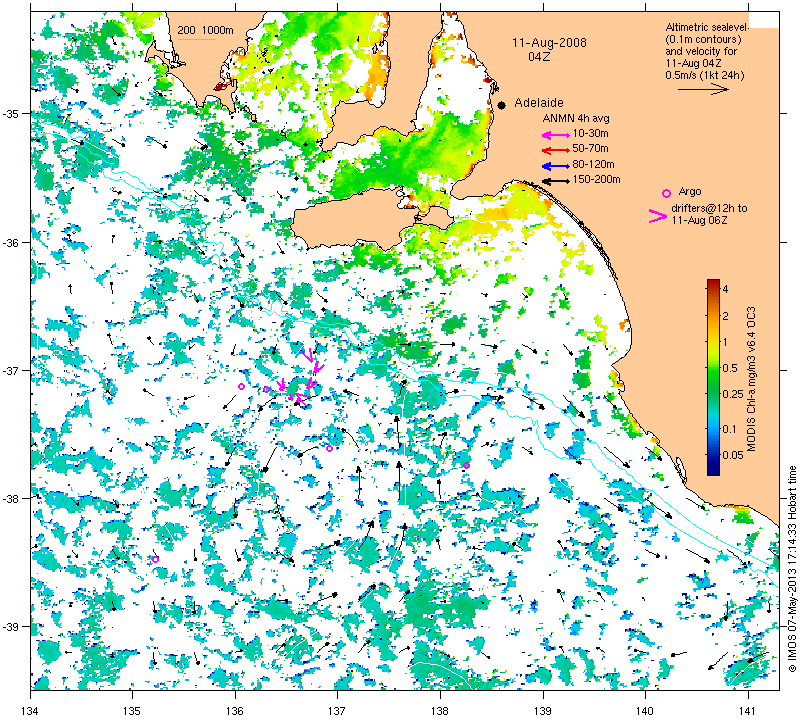Click the 'MODIS Chl-a mg/m3 v6.4 OC3' colorbar title

pyautogui.click(x=751, y=379)
